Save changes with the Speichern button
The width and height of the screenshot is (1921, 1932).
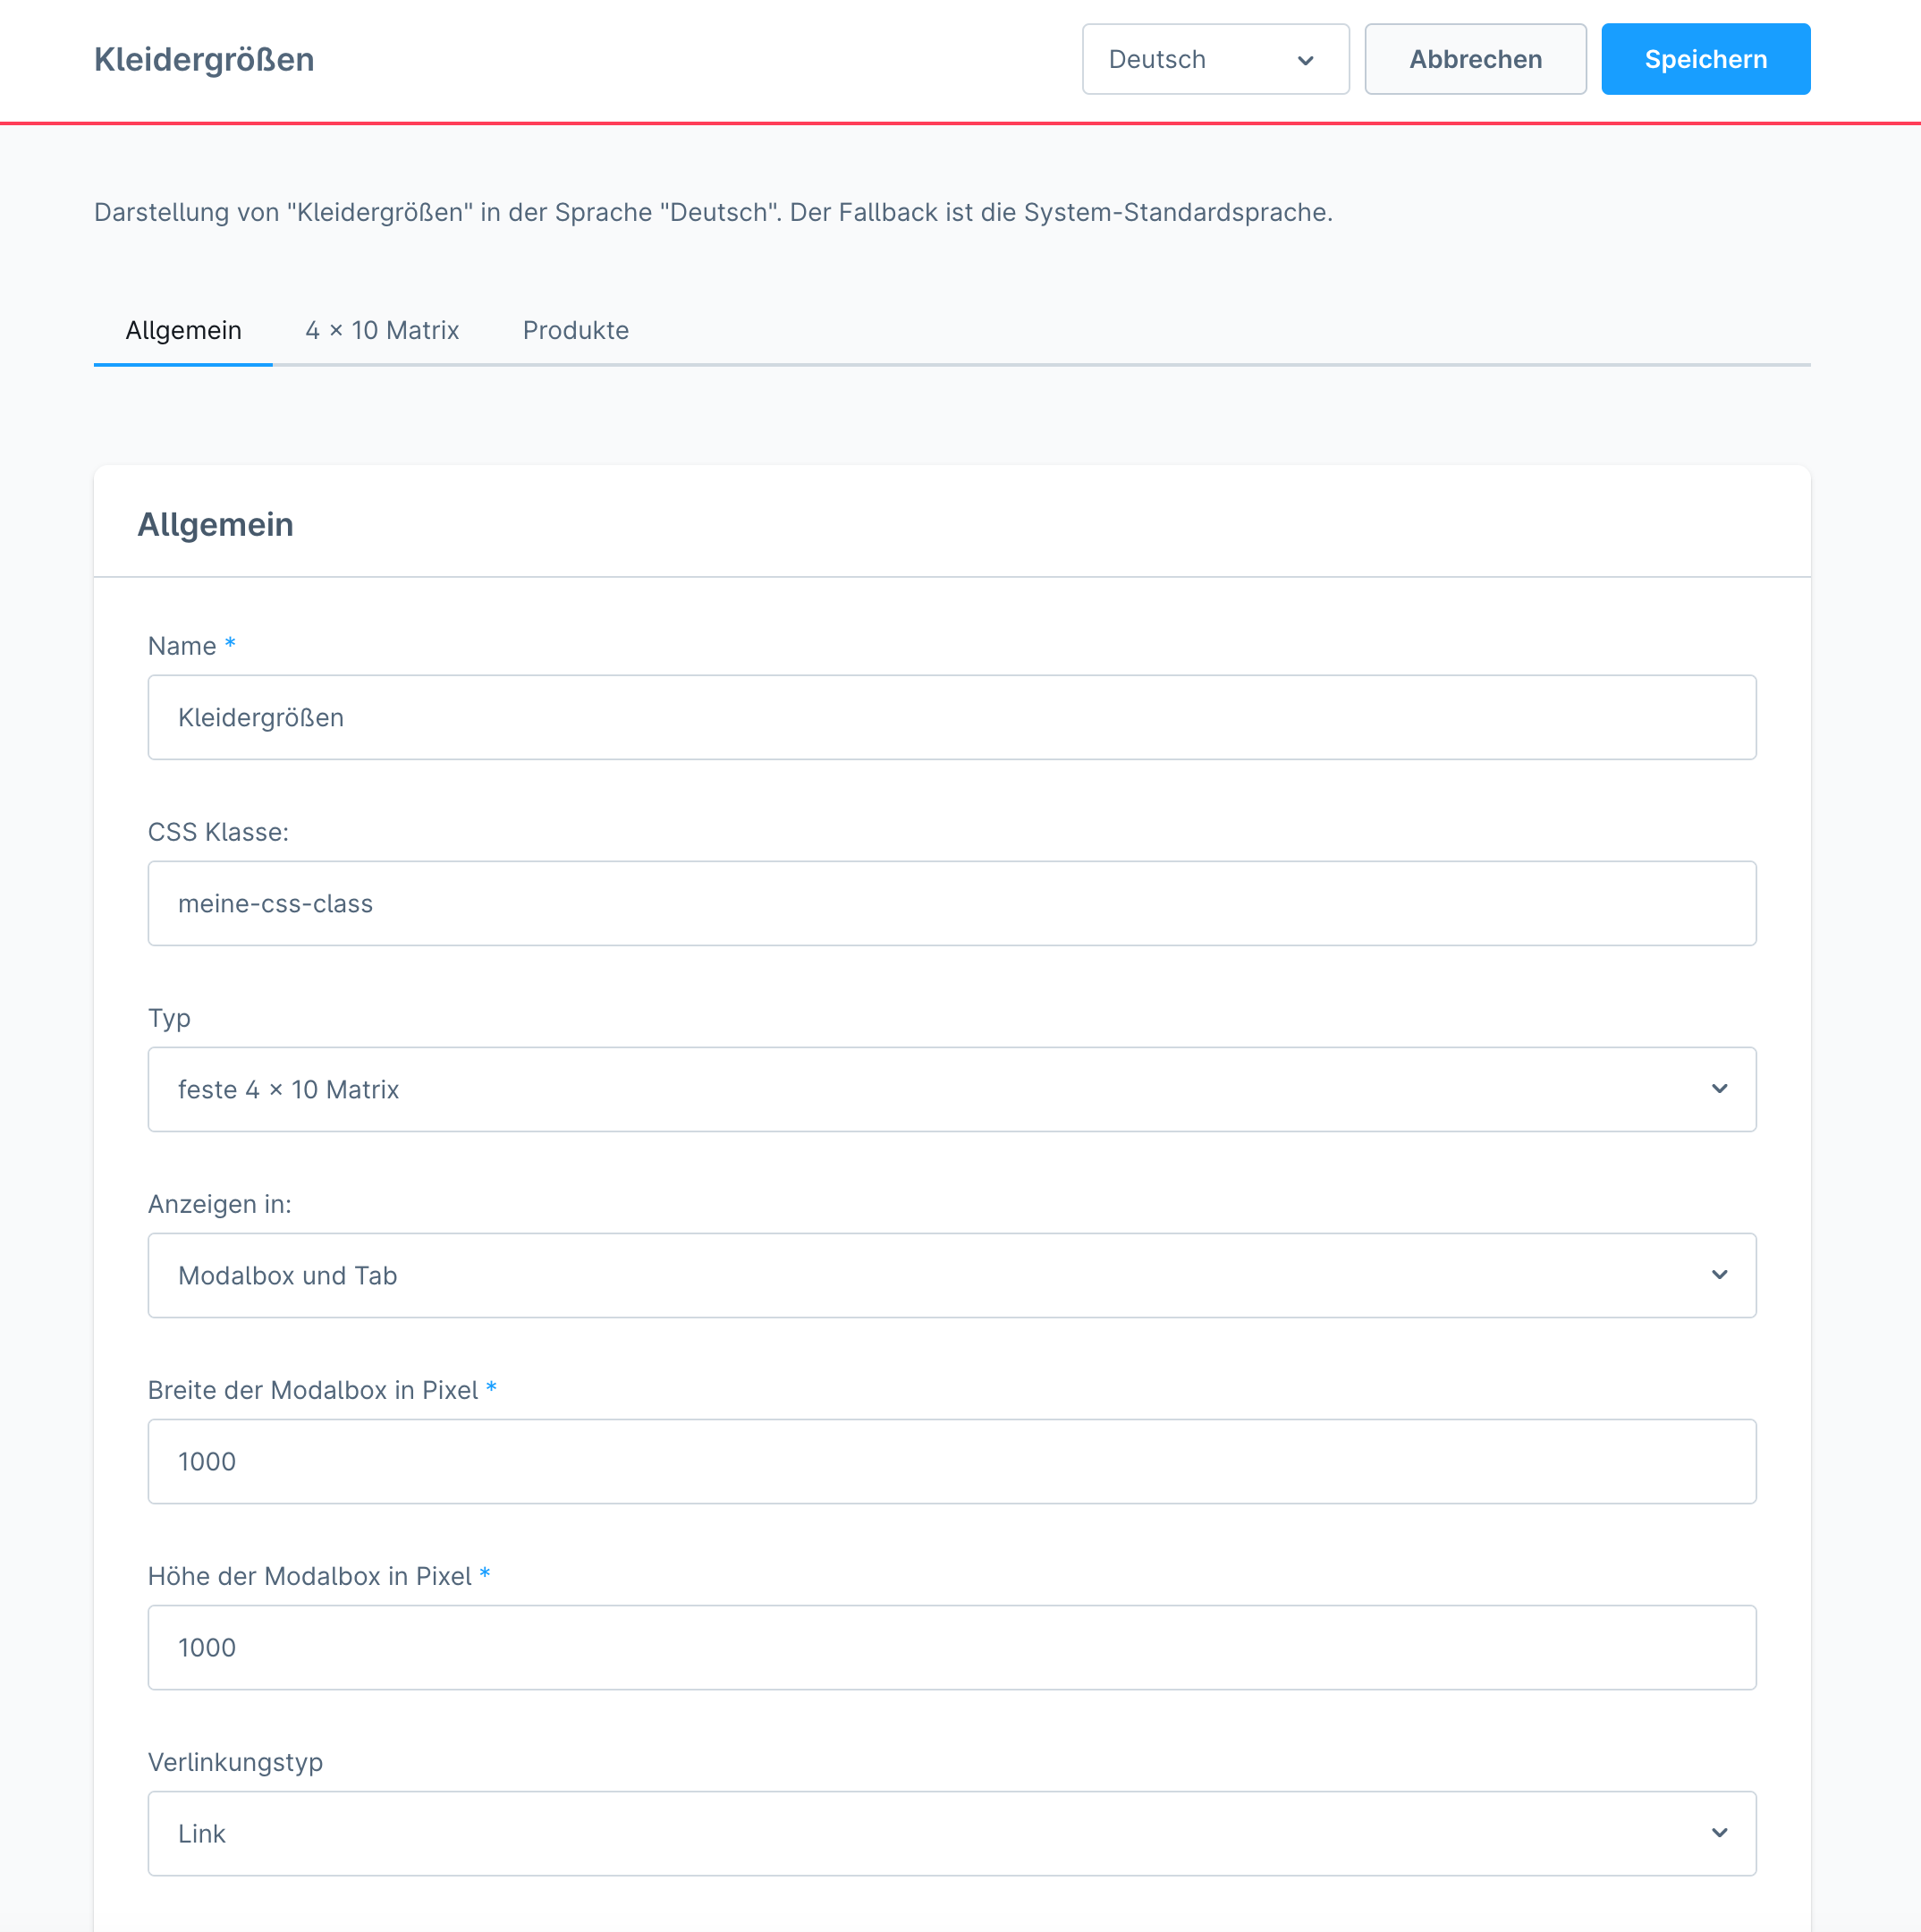click(x=1705, y=60)
